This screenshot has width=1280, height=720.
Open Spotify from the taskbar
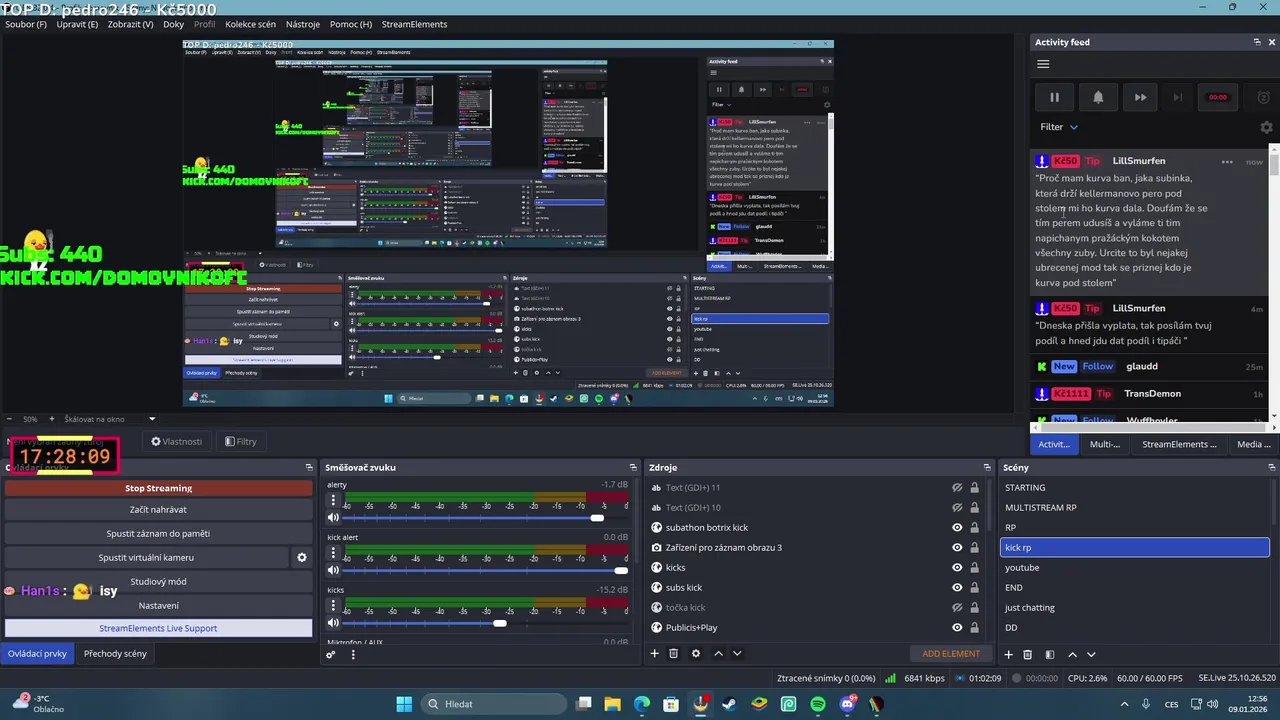click(x=818, y=704)
